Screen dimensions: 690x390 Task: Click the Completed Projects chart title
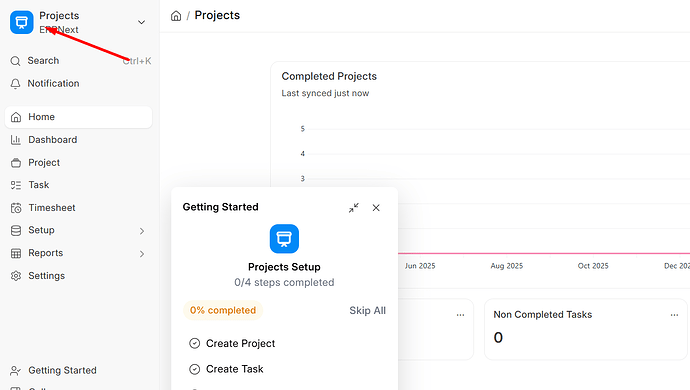click(x=329, y=77)
